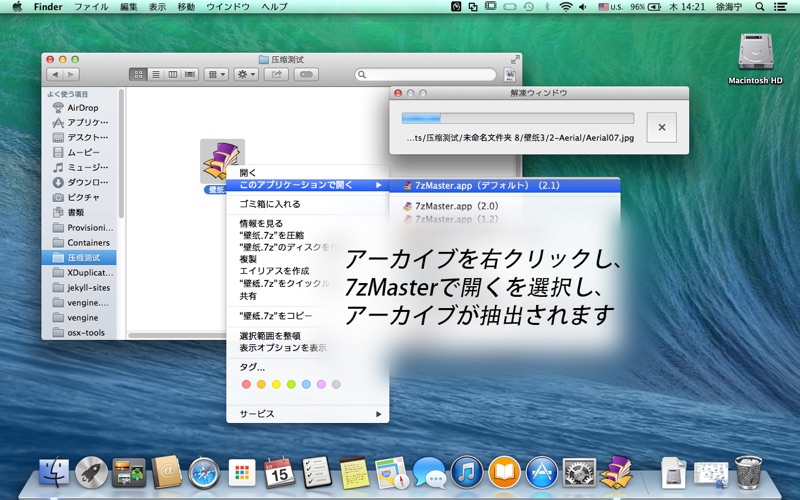The image size is (800, 500).
Task: Open the arrange-by dropdown in Finder toolbar
Action: coord(216,74)
